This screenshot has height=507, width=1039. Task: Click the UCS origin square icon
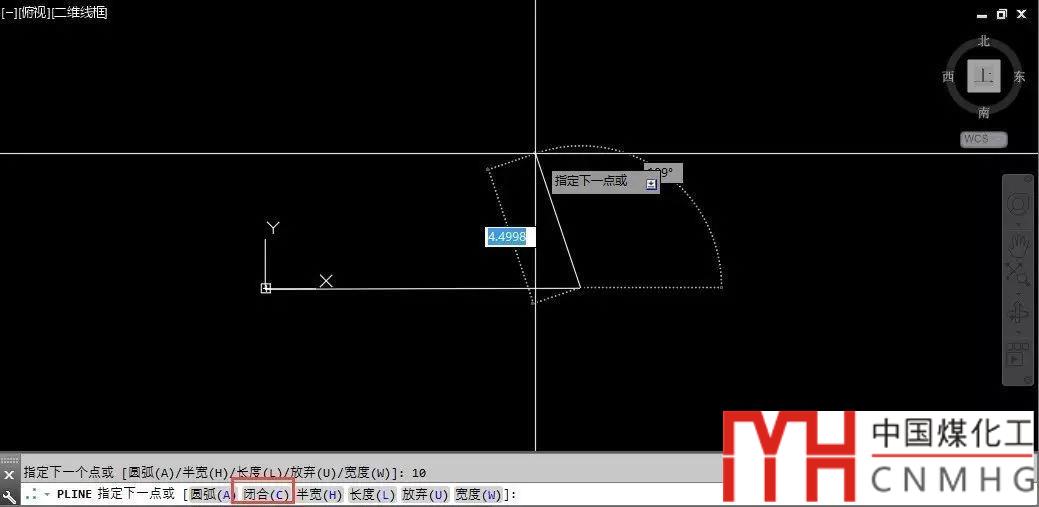pyautogui.click(x=266, y=288)
